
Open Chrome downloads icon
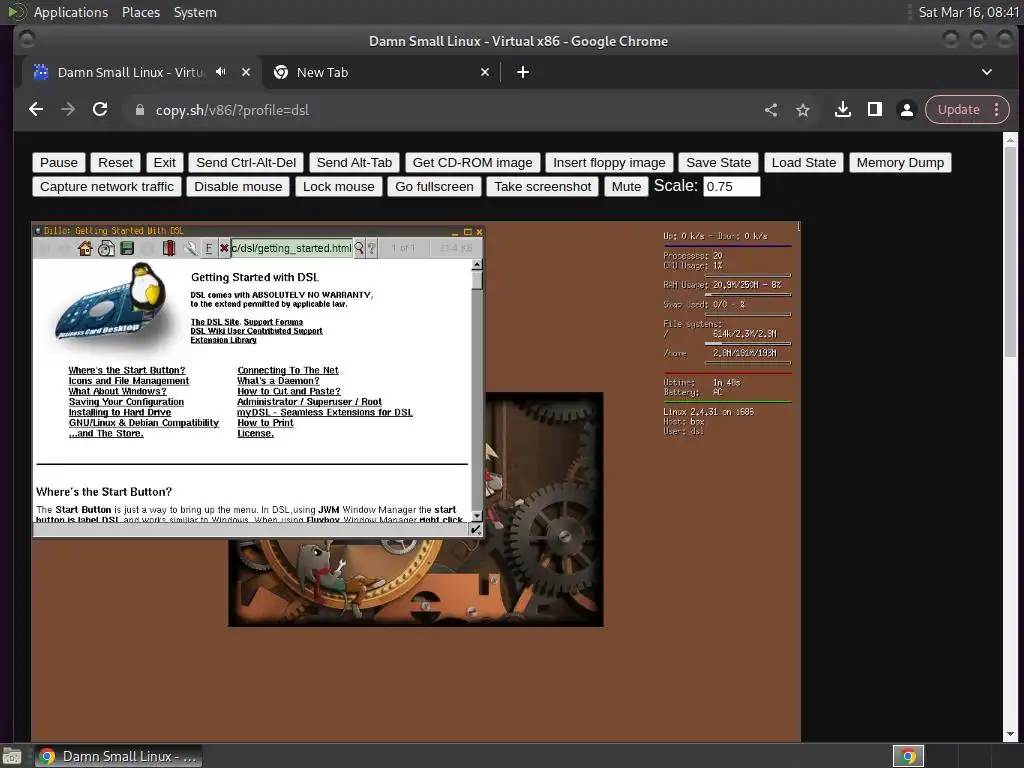coord(842,110)
